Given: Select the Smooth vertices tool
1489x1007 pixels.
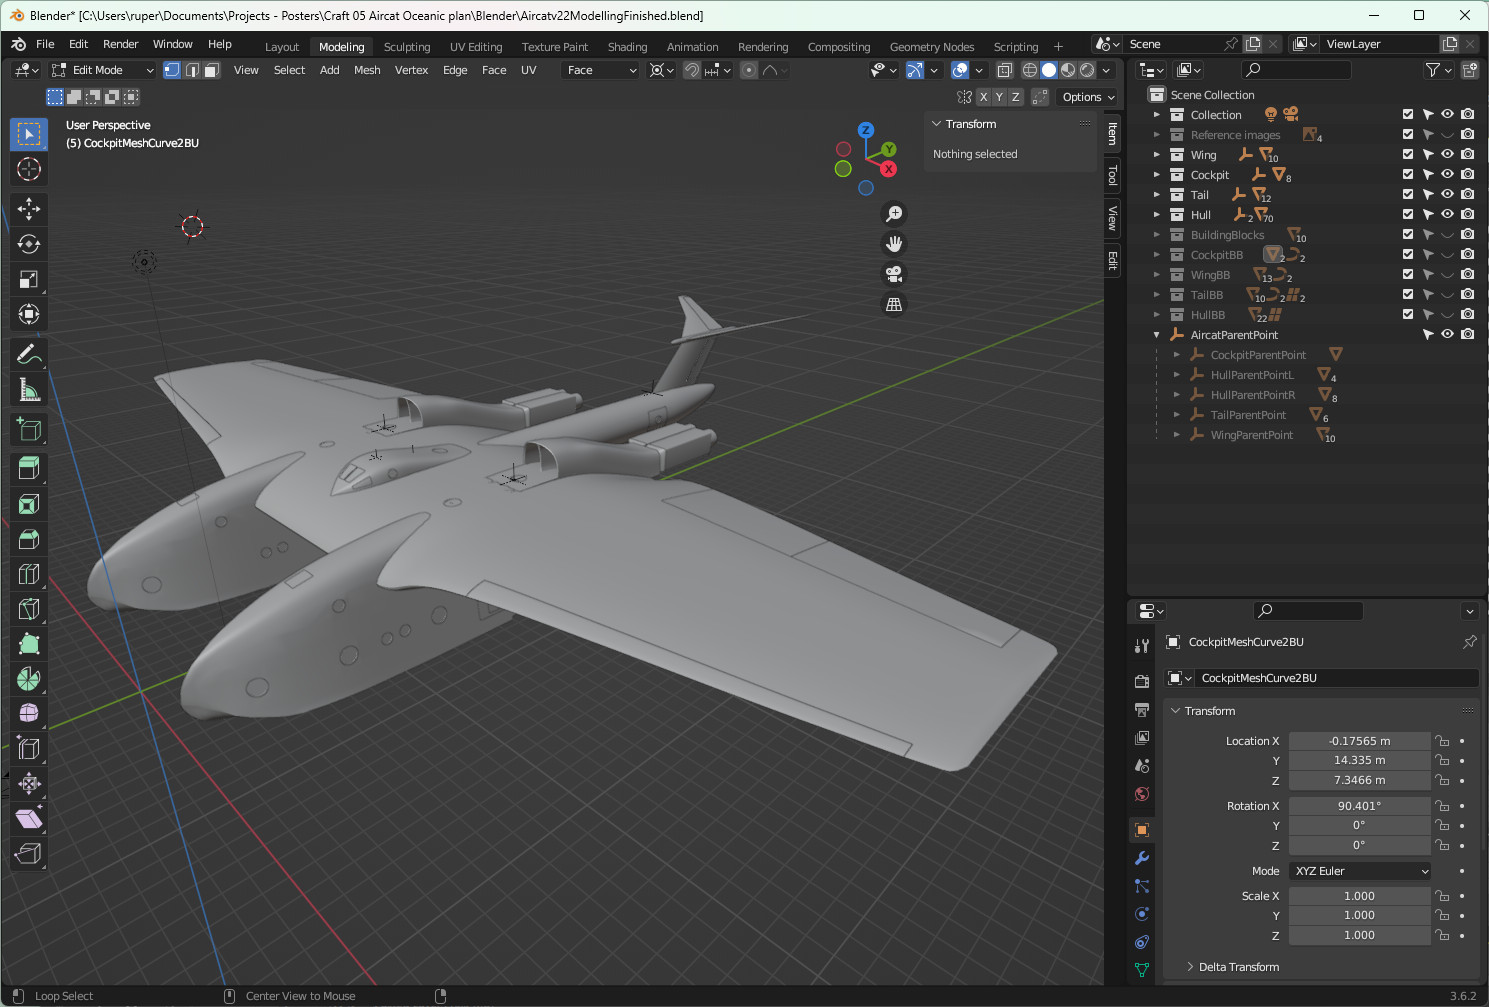Looking at the screenshot, I should [x=29, y=713].
